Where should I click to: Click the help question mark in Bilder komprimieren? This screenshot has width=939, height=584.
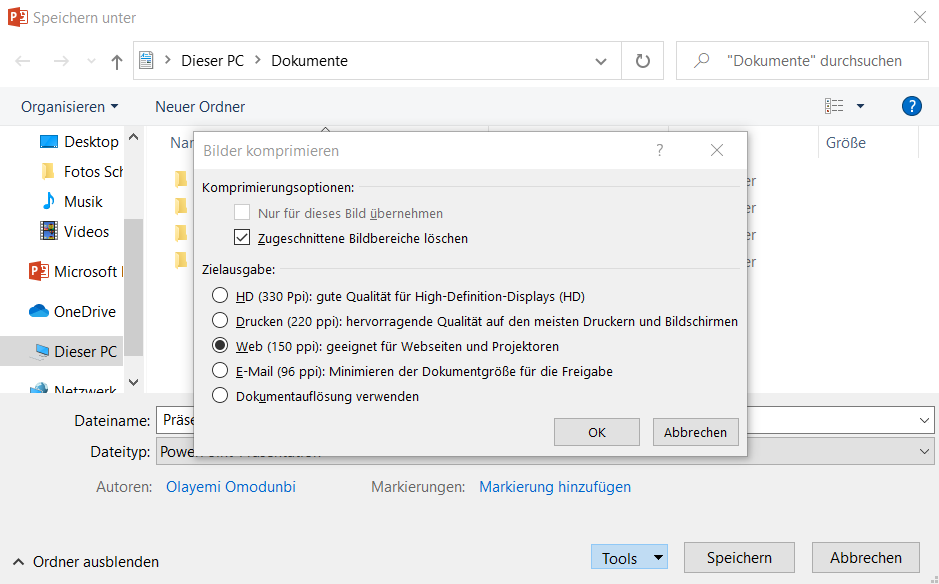(x=660, y=151)
